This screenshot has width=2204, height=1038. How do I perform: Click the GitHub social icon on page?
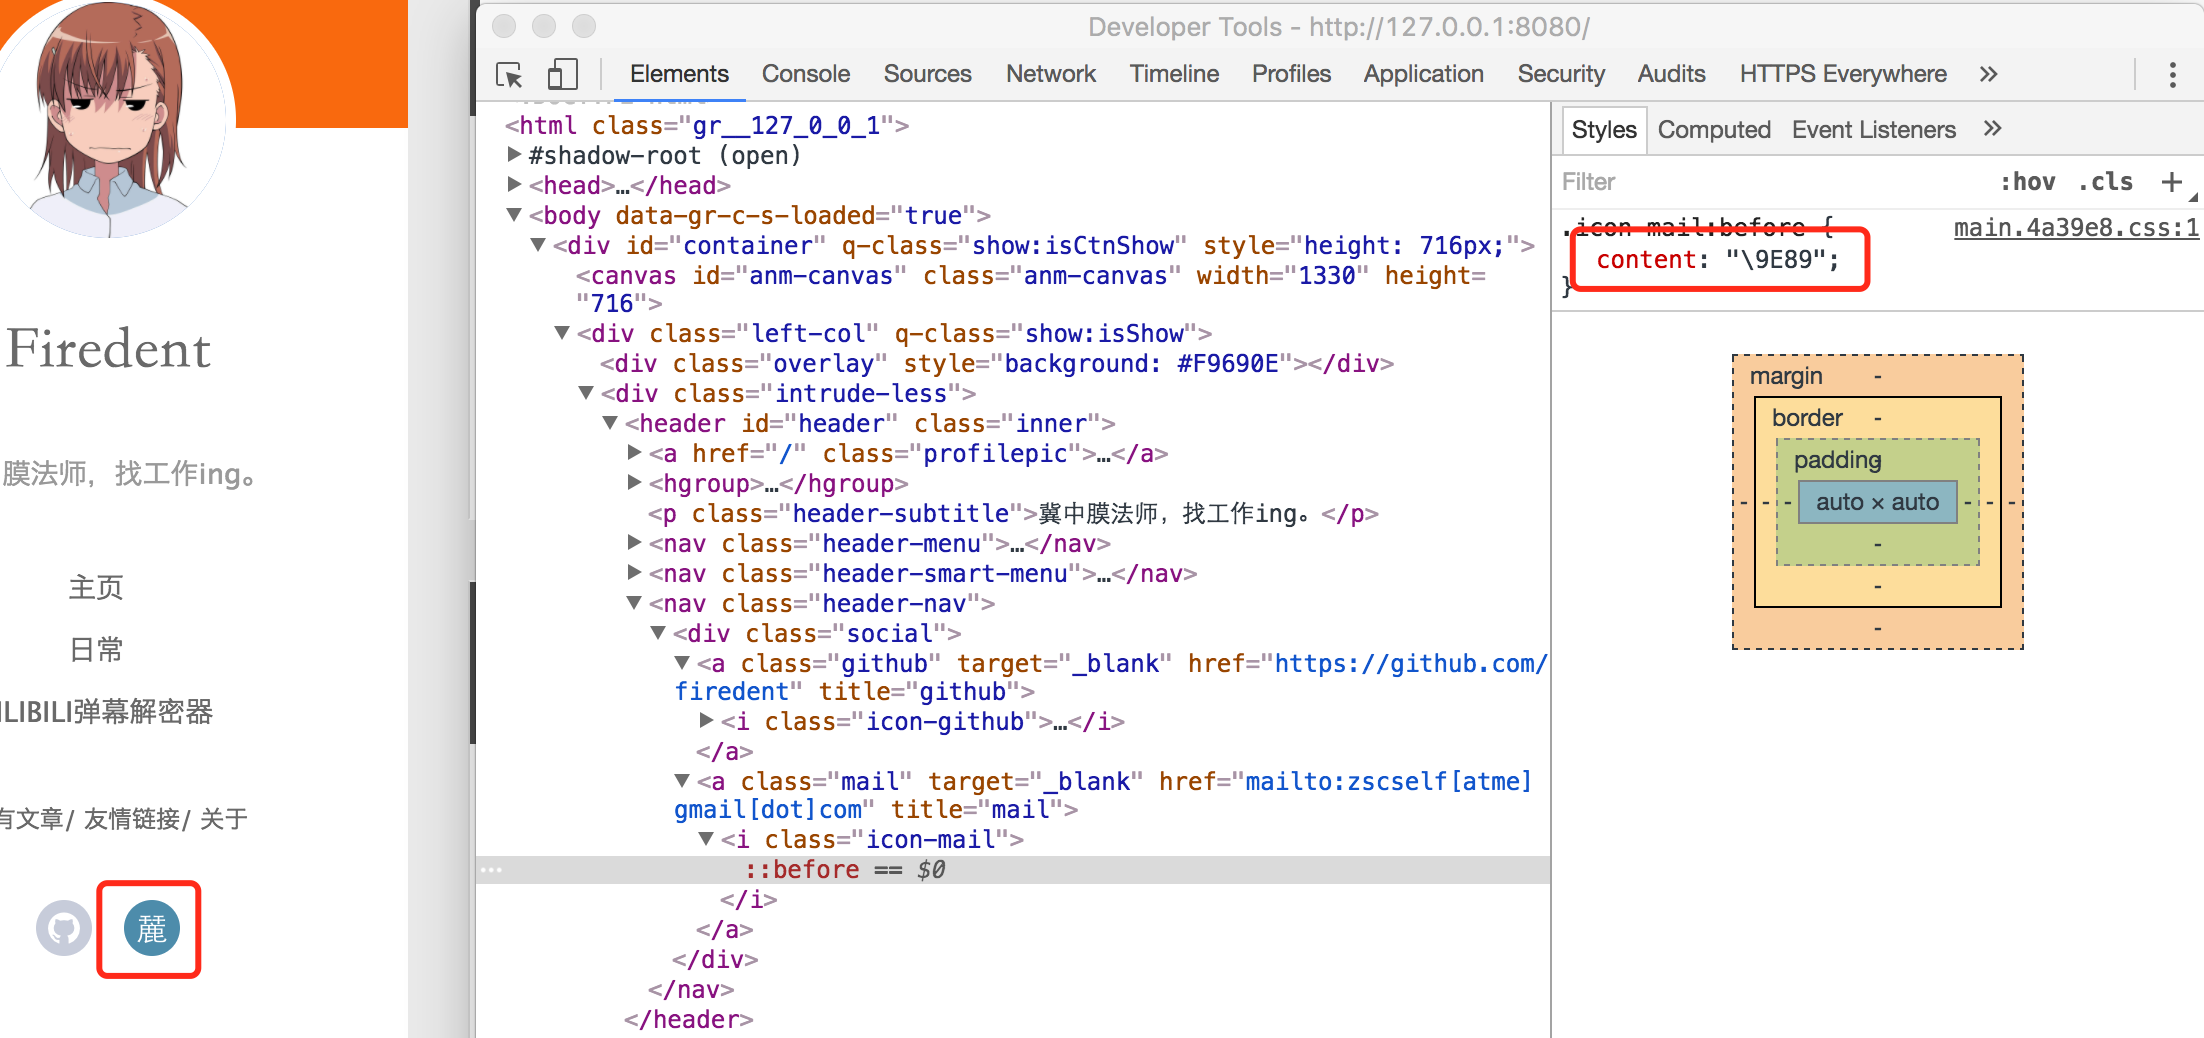click(x=64, y=929)
